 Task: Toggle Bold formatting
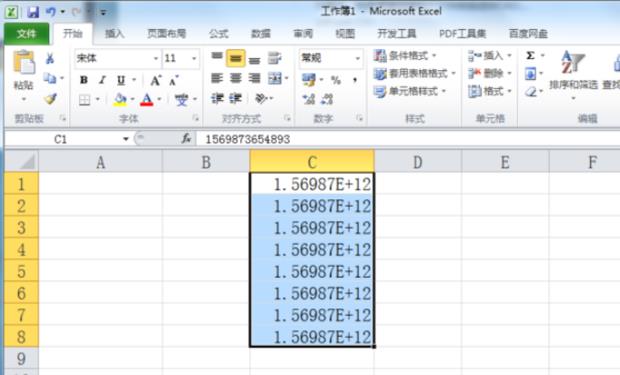pyautogui.click(x=83, y=80)
